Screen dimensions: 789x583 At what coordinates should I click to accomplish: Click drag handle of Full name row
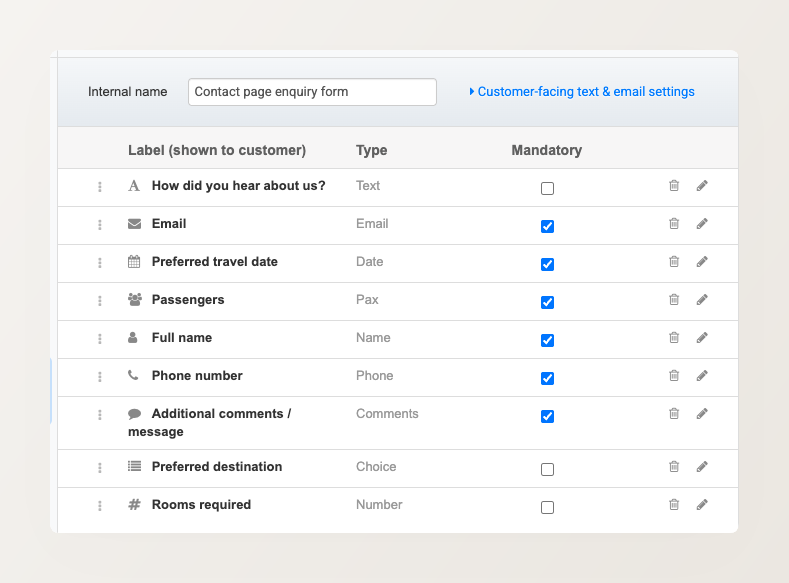[100, 339]
